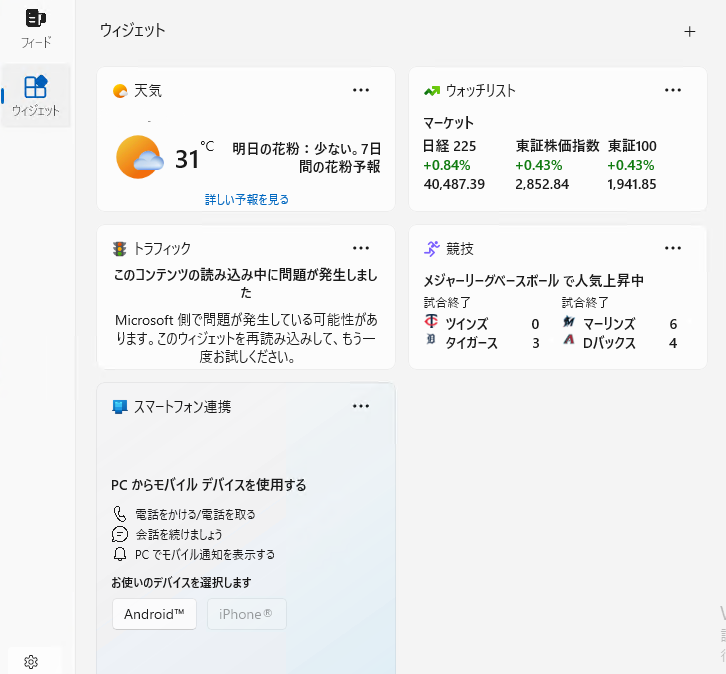
Task: Open the スマートフォン連携 widget title
Action: click(182, 407)
